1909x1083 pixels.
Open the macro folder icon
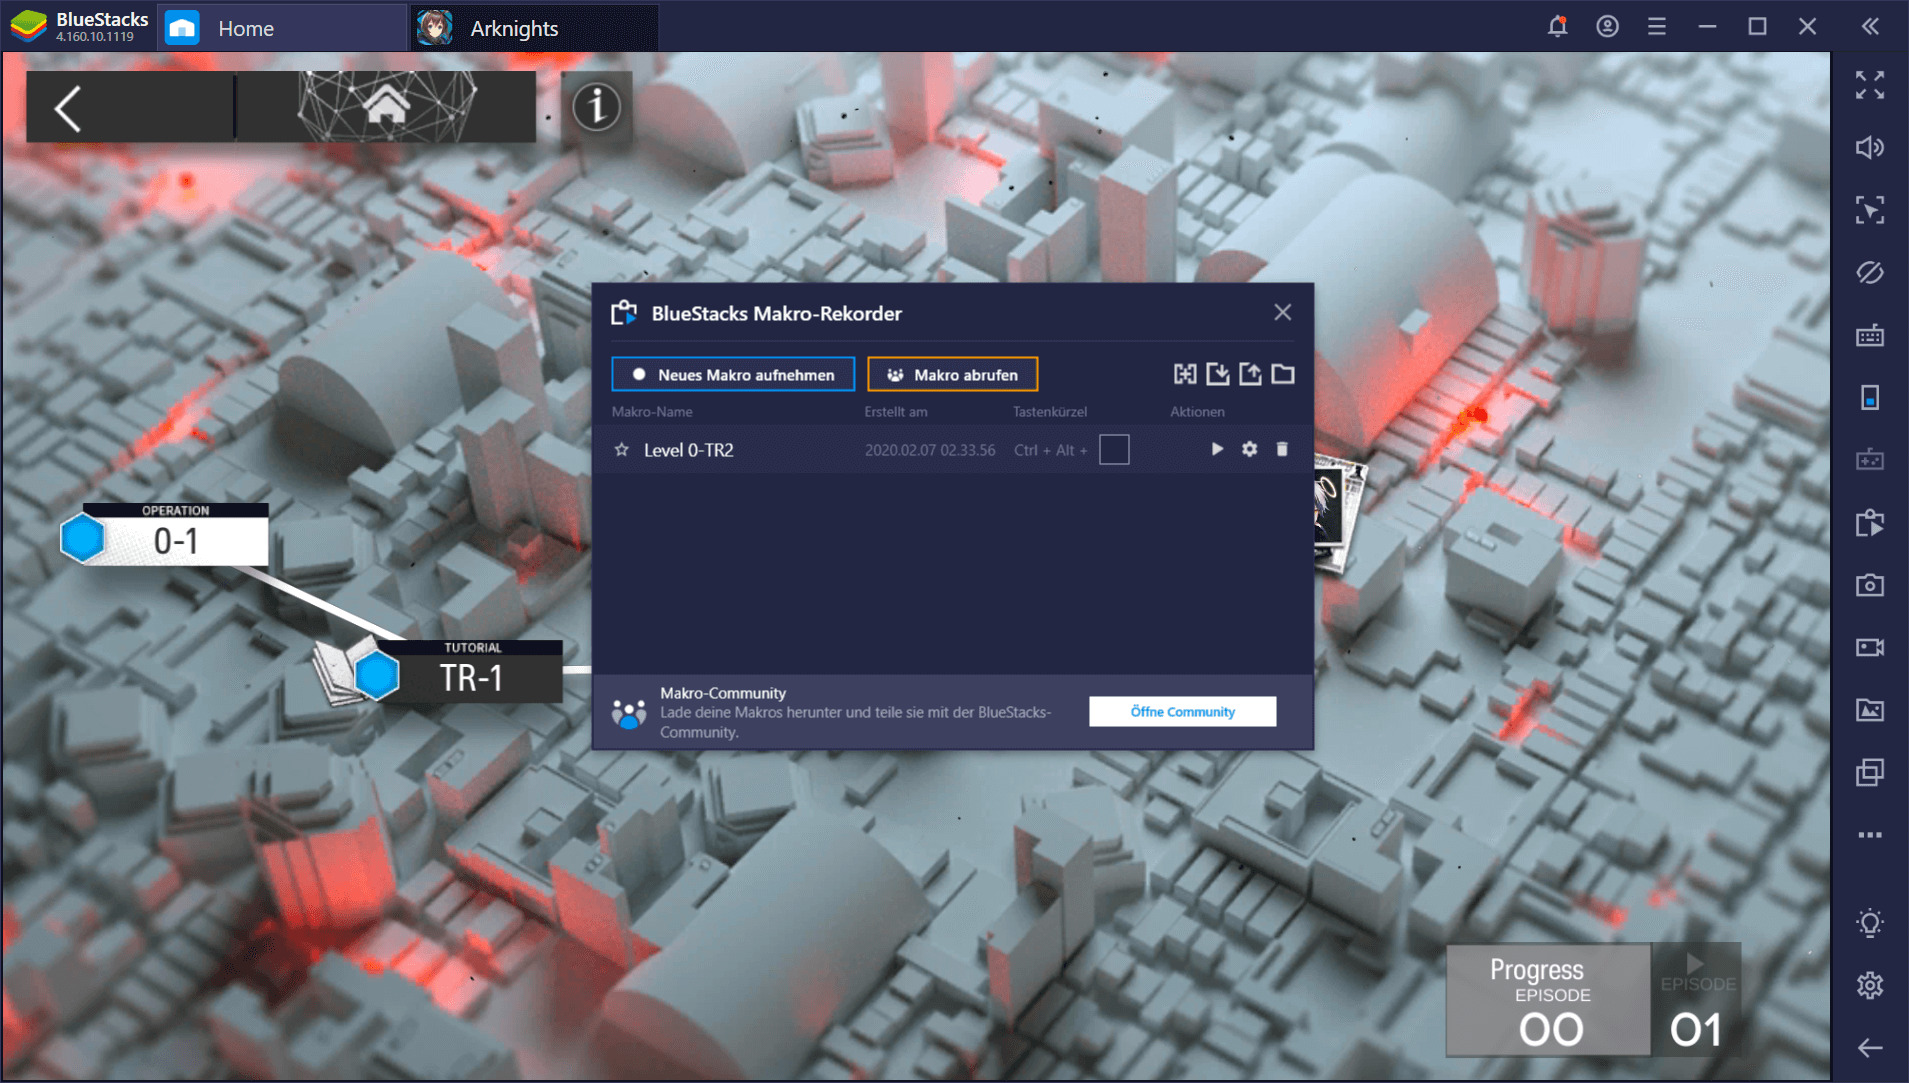pos(1283,374)
